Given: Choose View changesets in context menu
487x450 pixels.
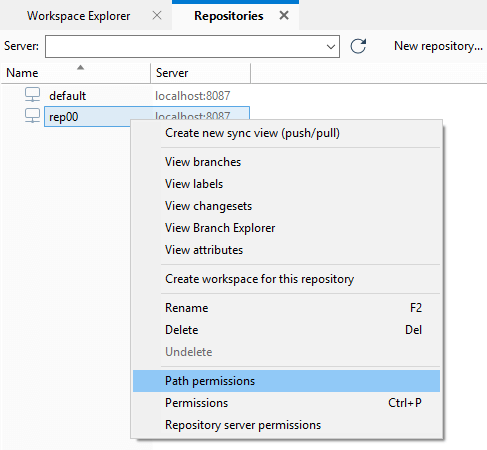Looking at the screenshot, I should coord(286,206).
